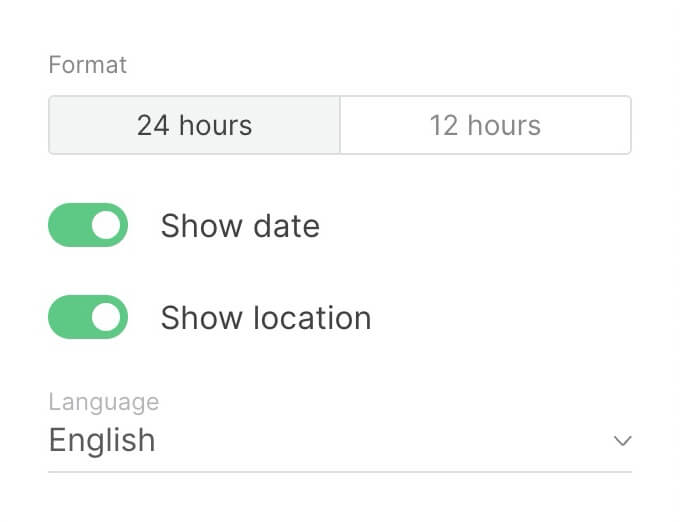
Task: Click the "Language" field label
Action: click(x=104, y=402)
